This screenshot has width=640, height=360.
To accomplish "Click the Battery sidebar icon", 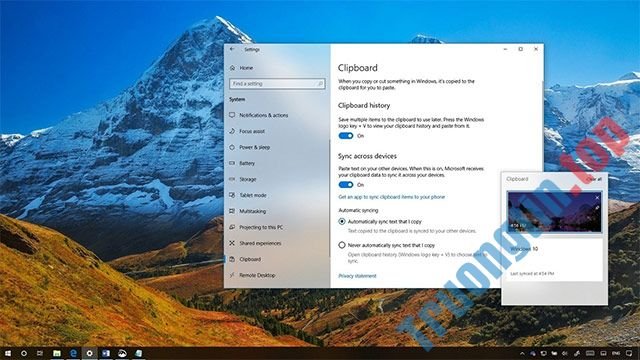I will pos(232,163).
